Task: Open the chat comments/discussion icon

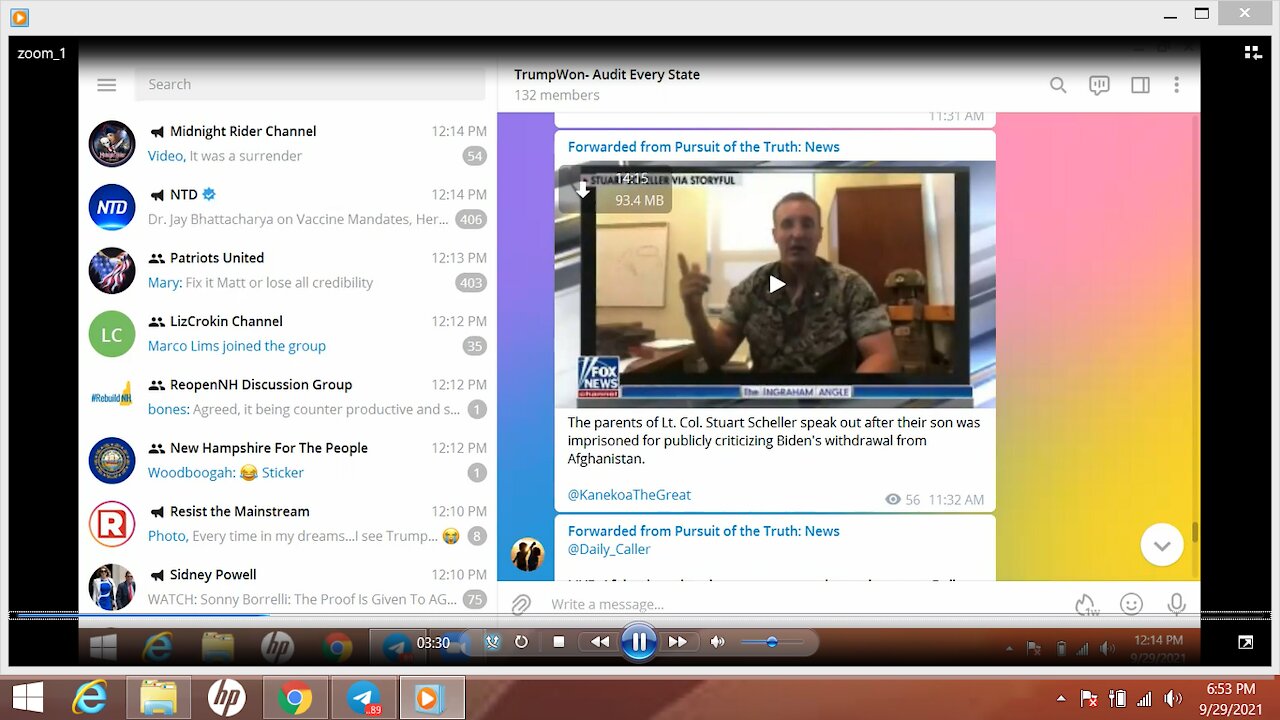Action: click(1099, 85)
